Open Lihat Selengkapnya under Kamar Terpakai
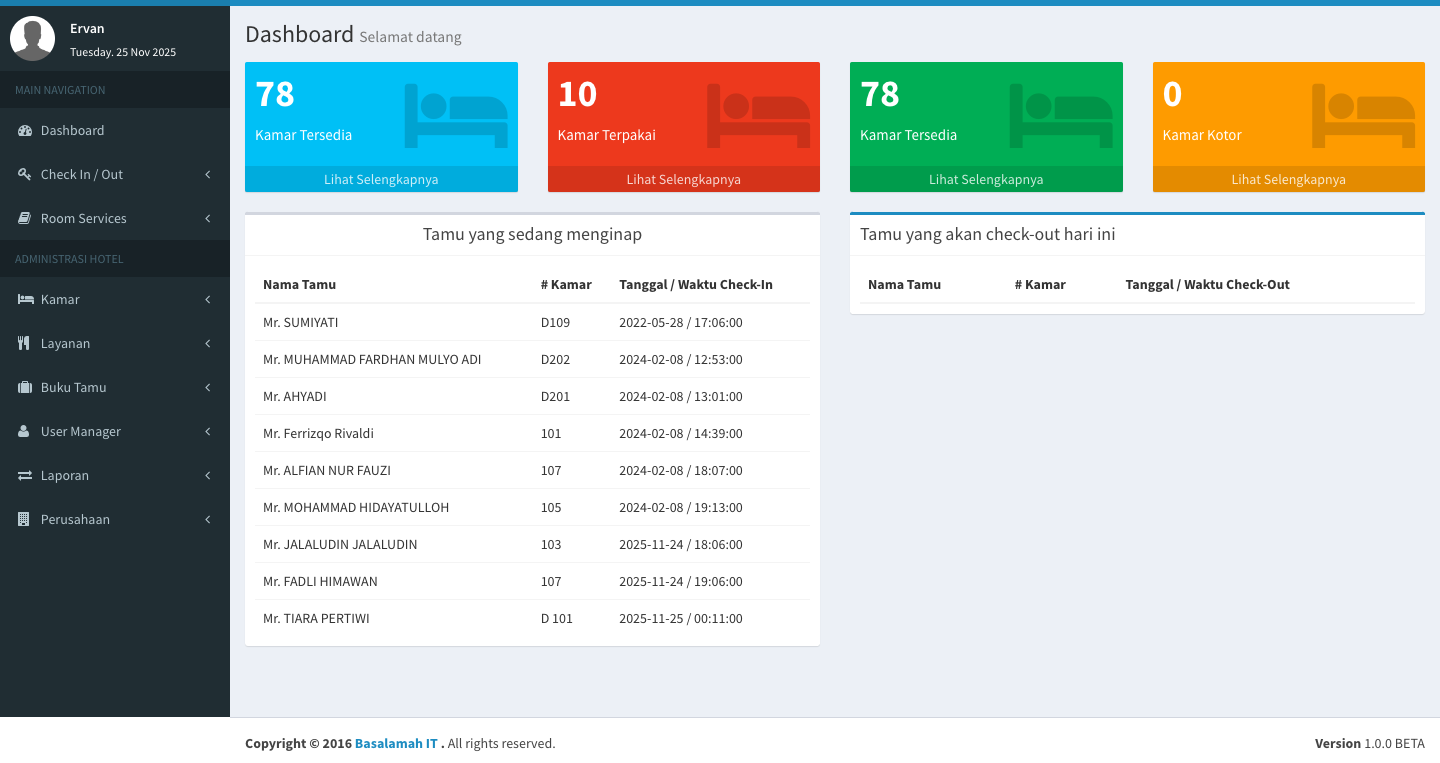The height and width of the screenshot is (763, 1440). point(683,180)
